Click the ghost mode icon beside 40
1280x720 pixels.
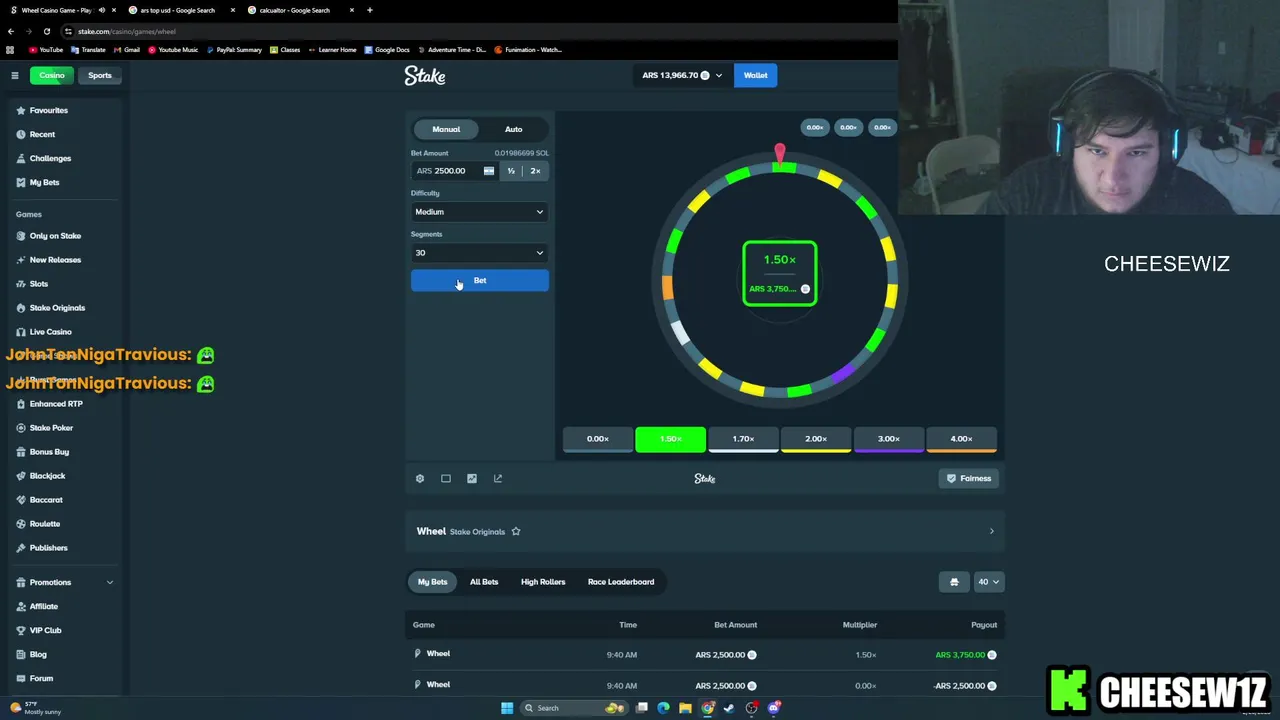954,582
